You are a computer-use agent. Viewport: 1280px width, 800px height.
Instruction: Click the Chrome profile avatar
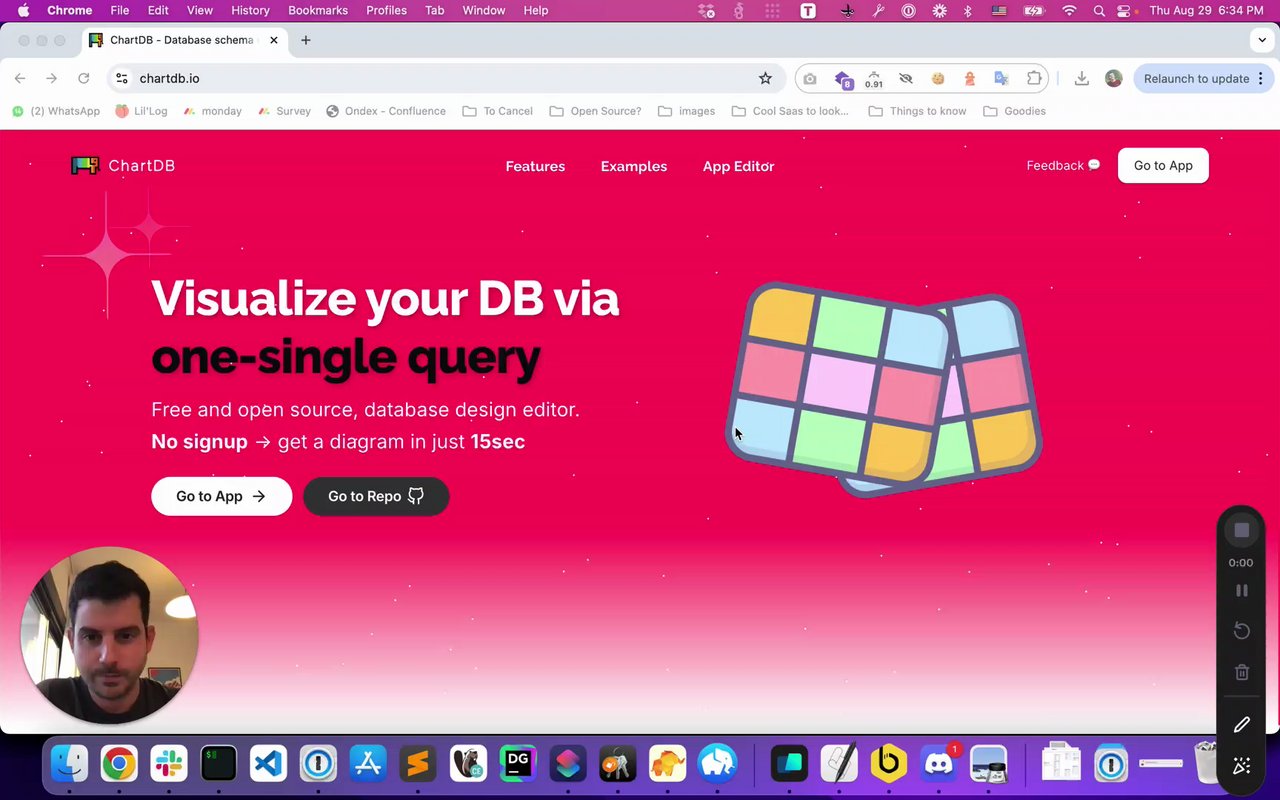pos(1113,78)
